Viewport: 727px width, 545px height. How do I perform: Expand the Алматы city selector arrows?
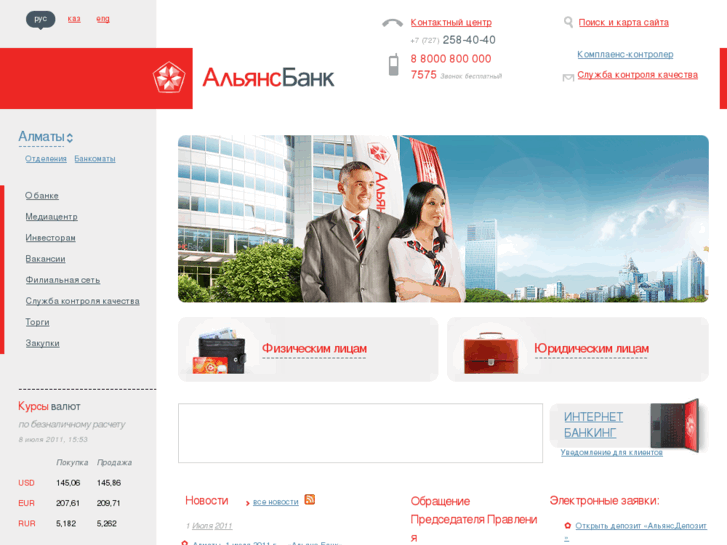click(x=70, y=138)
